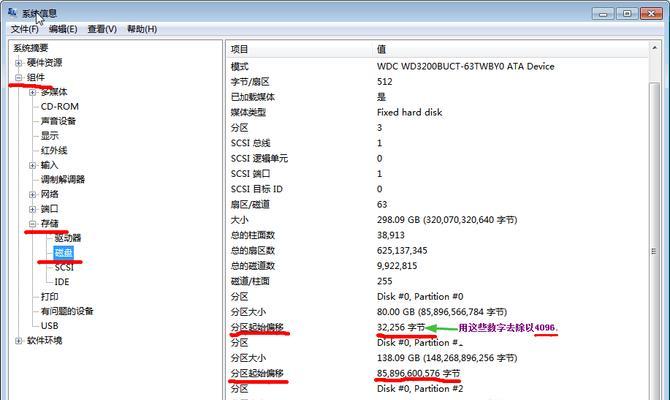Select the 总的扇区数 625,137,345 value
The width and height of the screenshot is (670, 400).
click(402, 250)
